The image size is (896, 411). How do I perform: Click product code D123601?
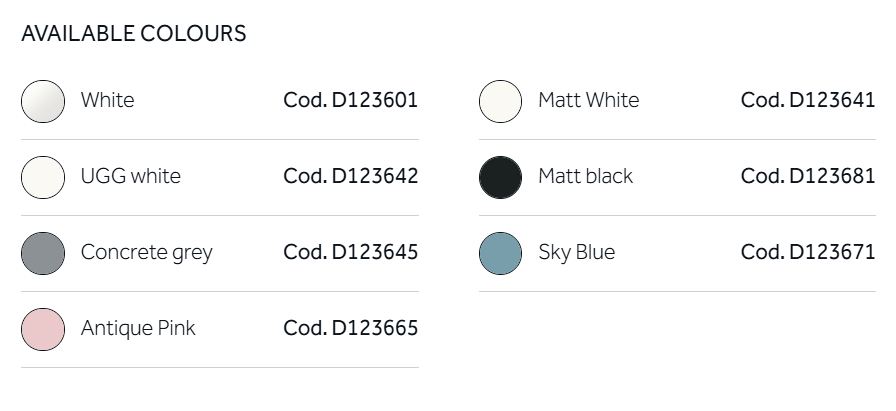(x=350, y=100)
